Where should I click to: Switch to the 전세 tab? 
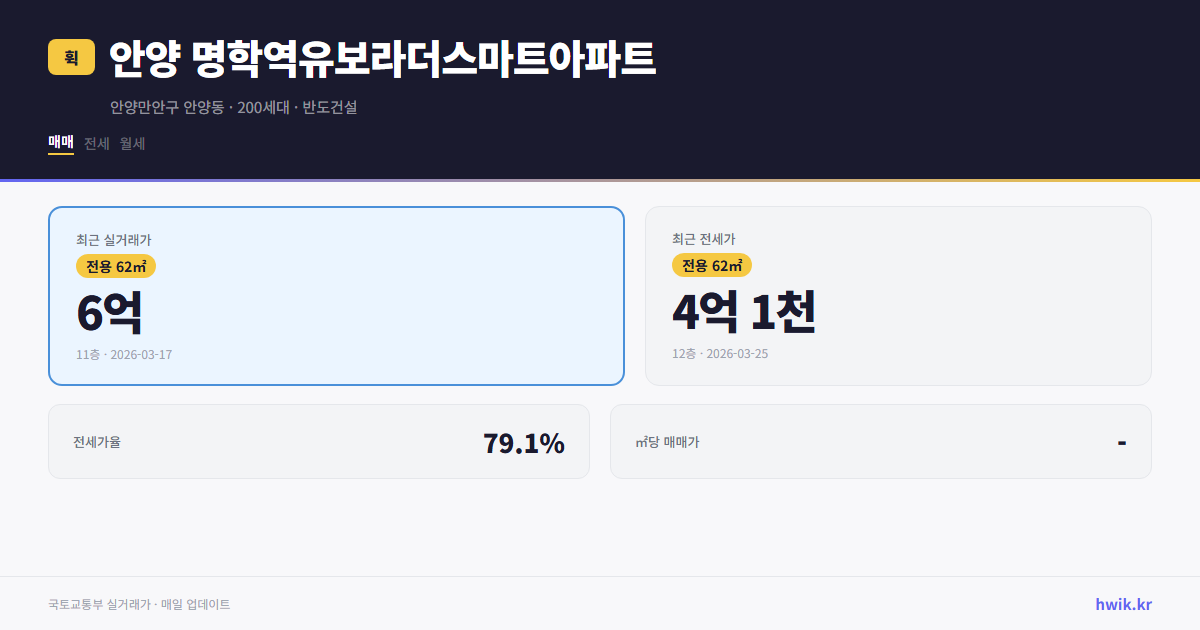(95, 143)
